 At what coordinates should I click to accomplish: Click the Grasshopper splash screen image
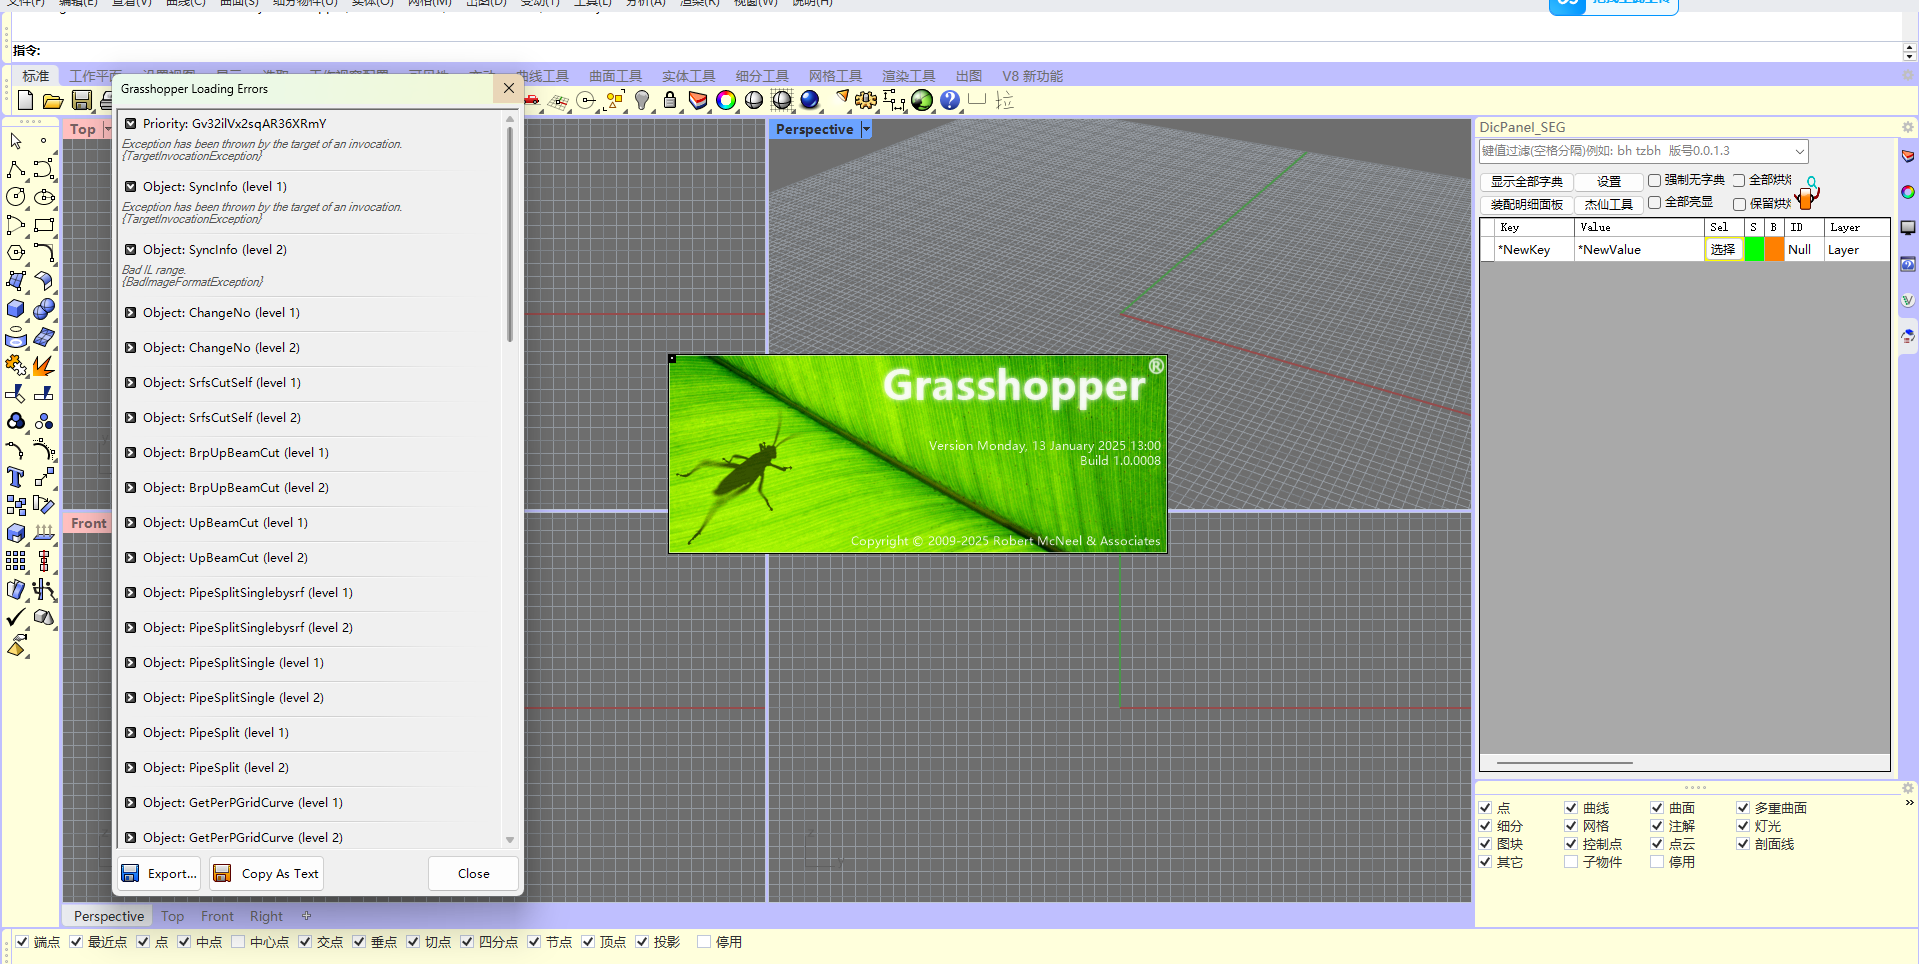[x=918, y=454]
